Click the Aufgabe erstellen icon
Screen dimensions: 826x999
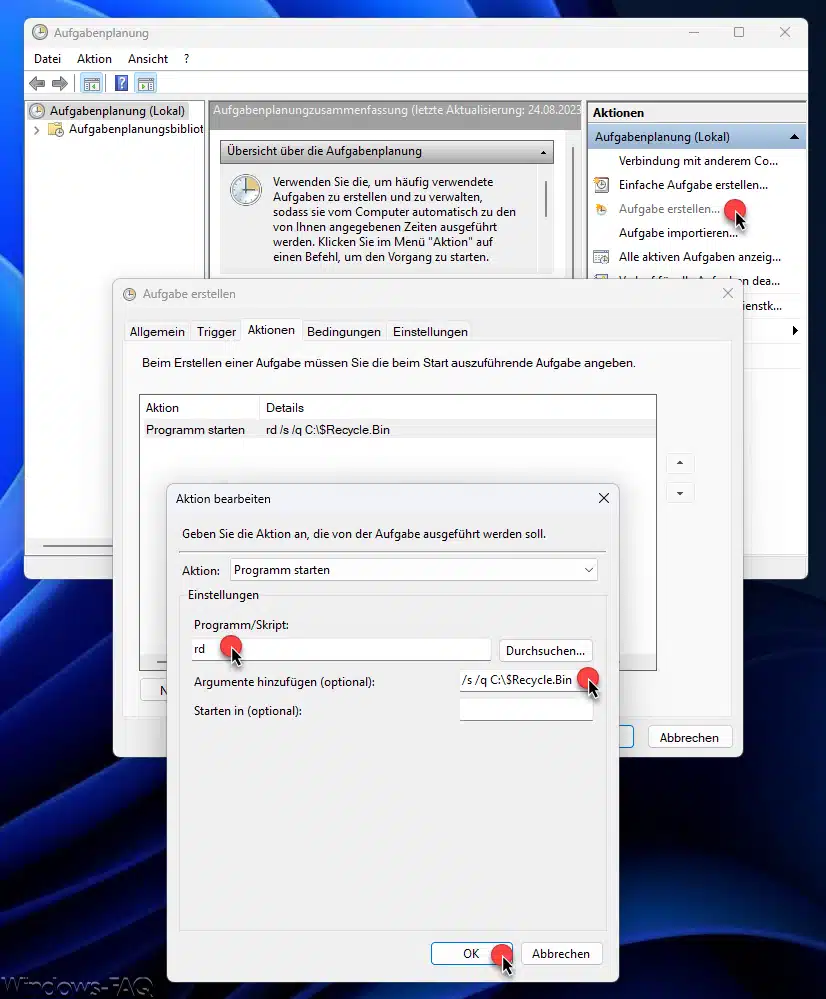click(x=601, y=209)
